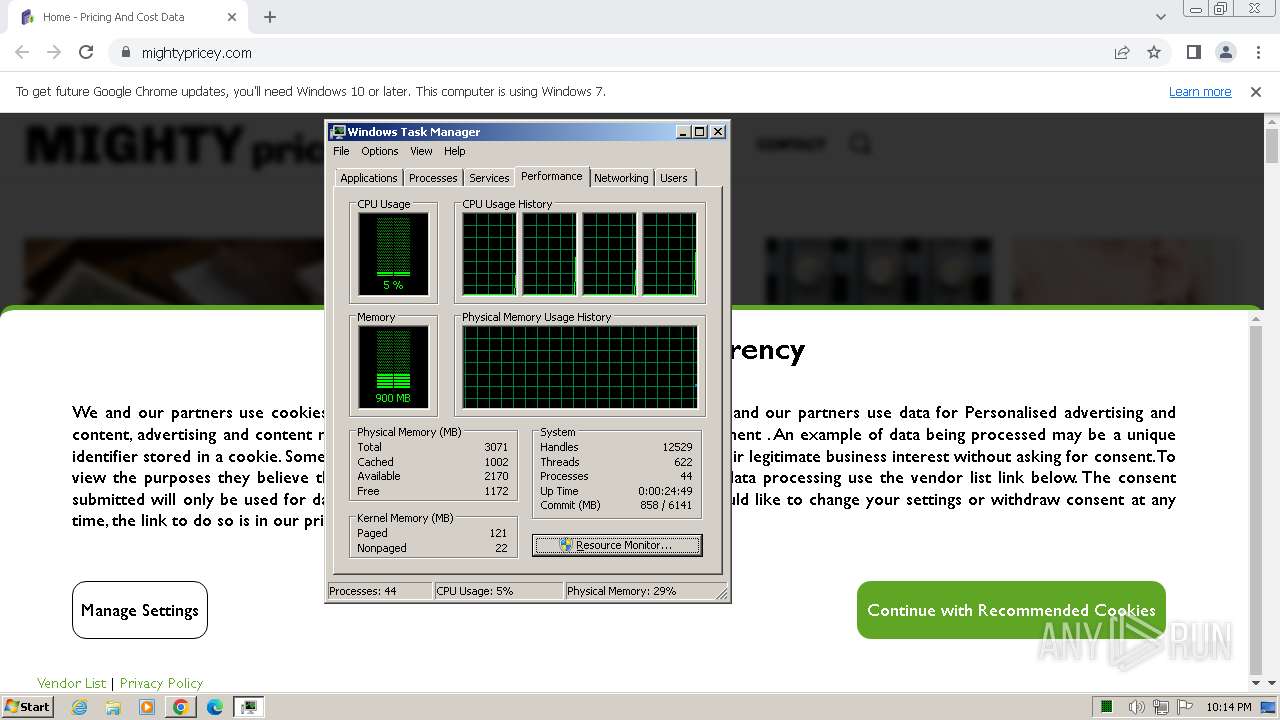
Task: Open the Windows Start button
Action: [27, 706]
